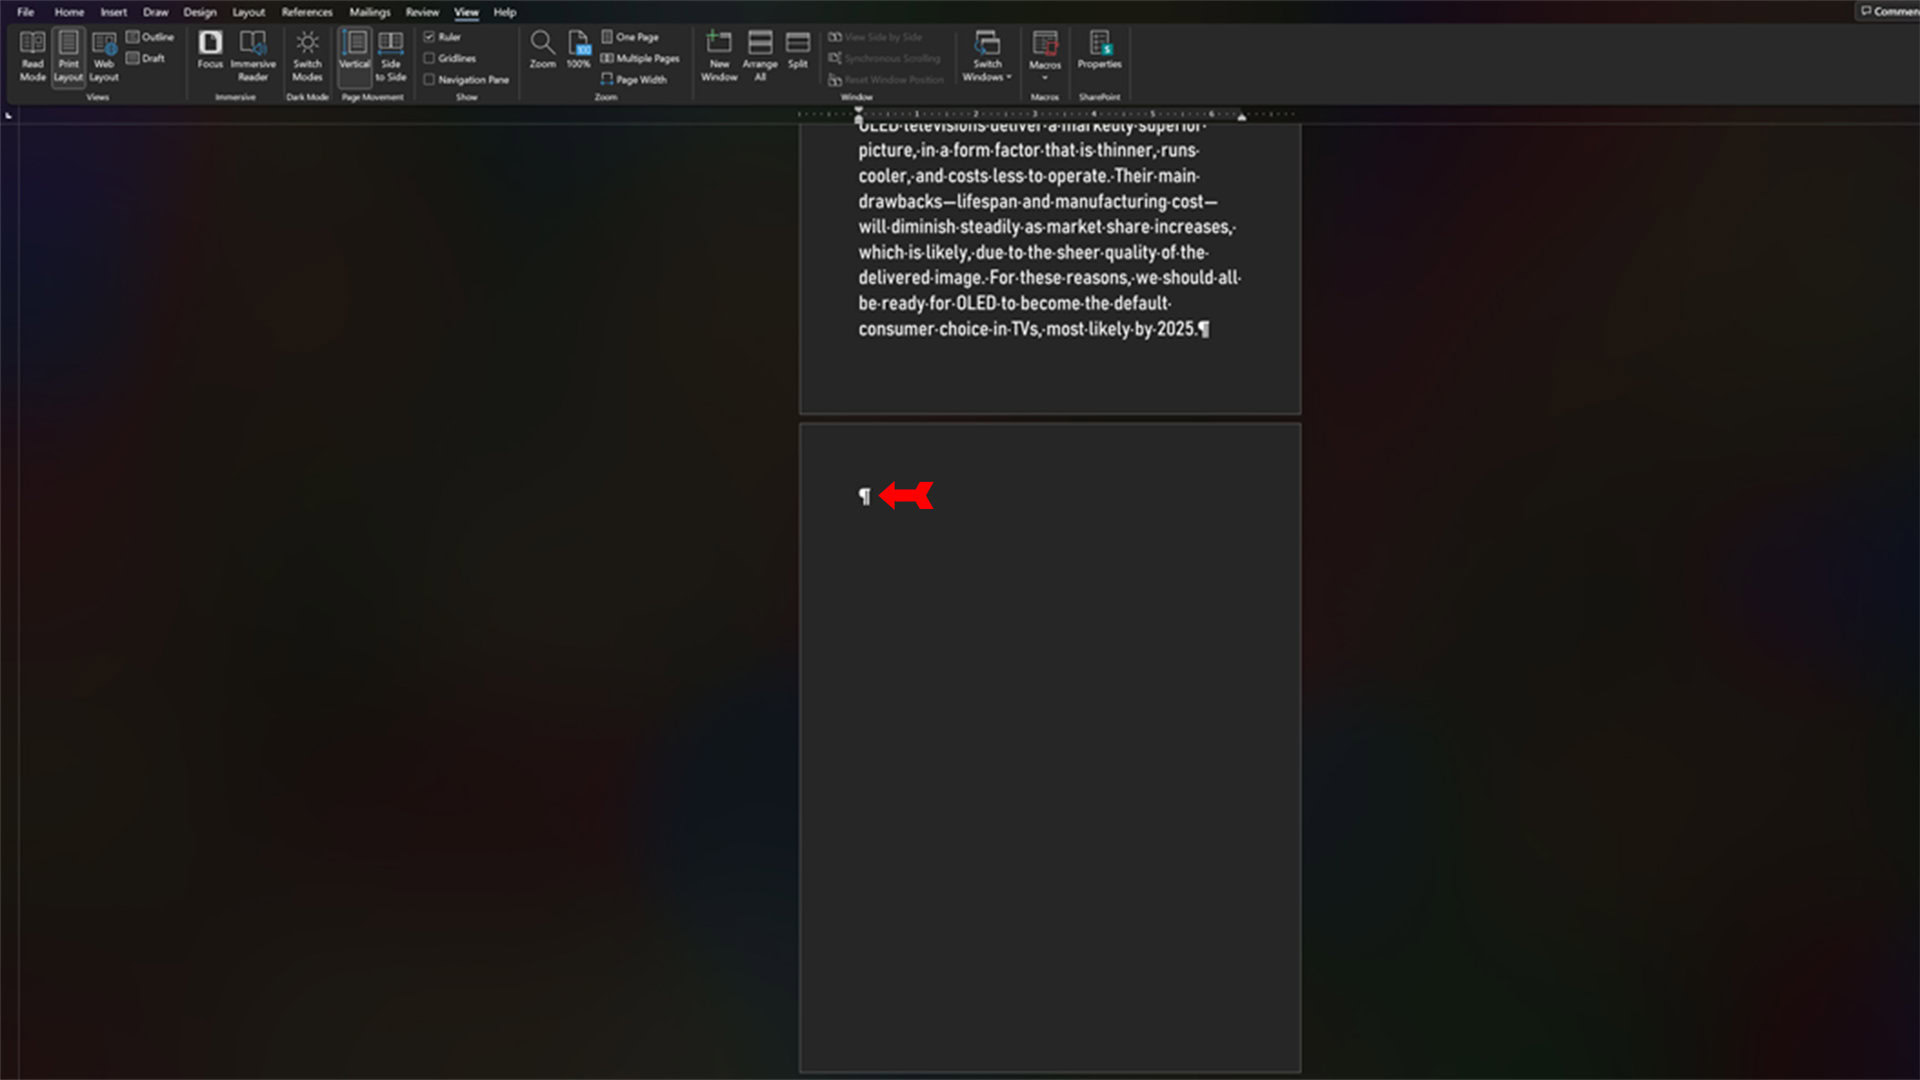Image resolution: width=1920 pixels, height=1080 pixels.
Task: Open the Comments button
Action: 1888,11
